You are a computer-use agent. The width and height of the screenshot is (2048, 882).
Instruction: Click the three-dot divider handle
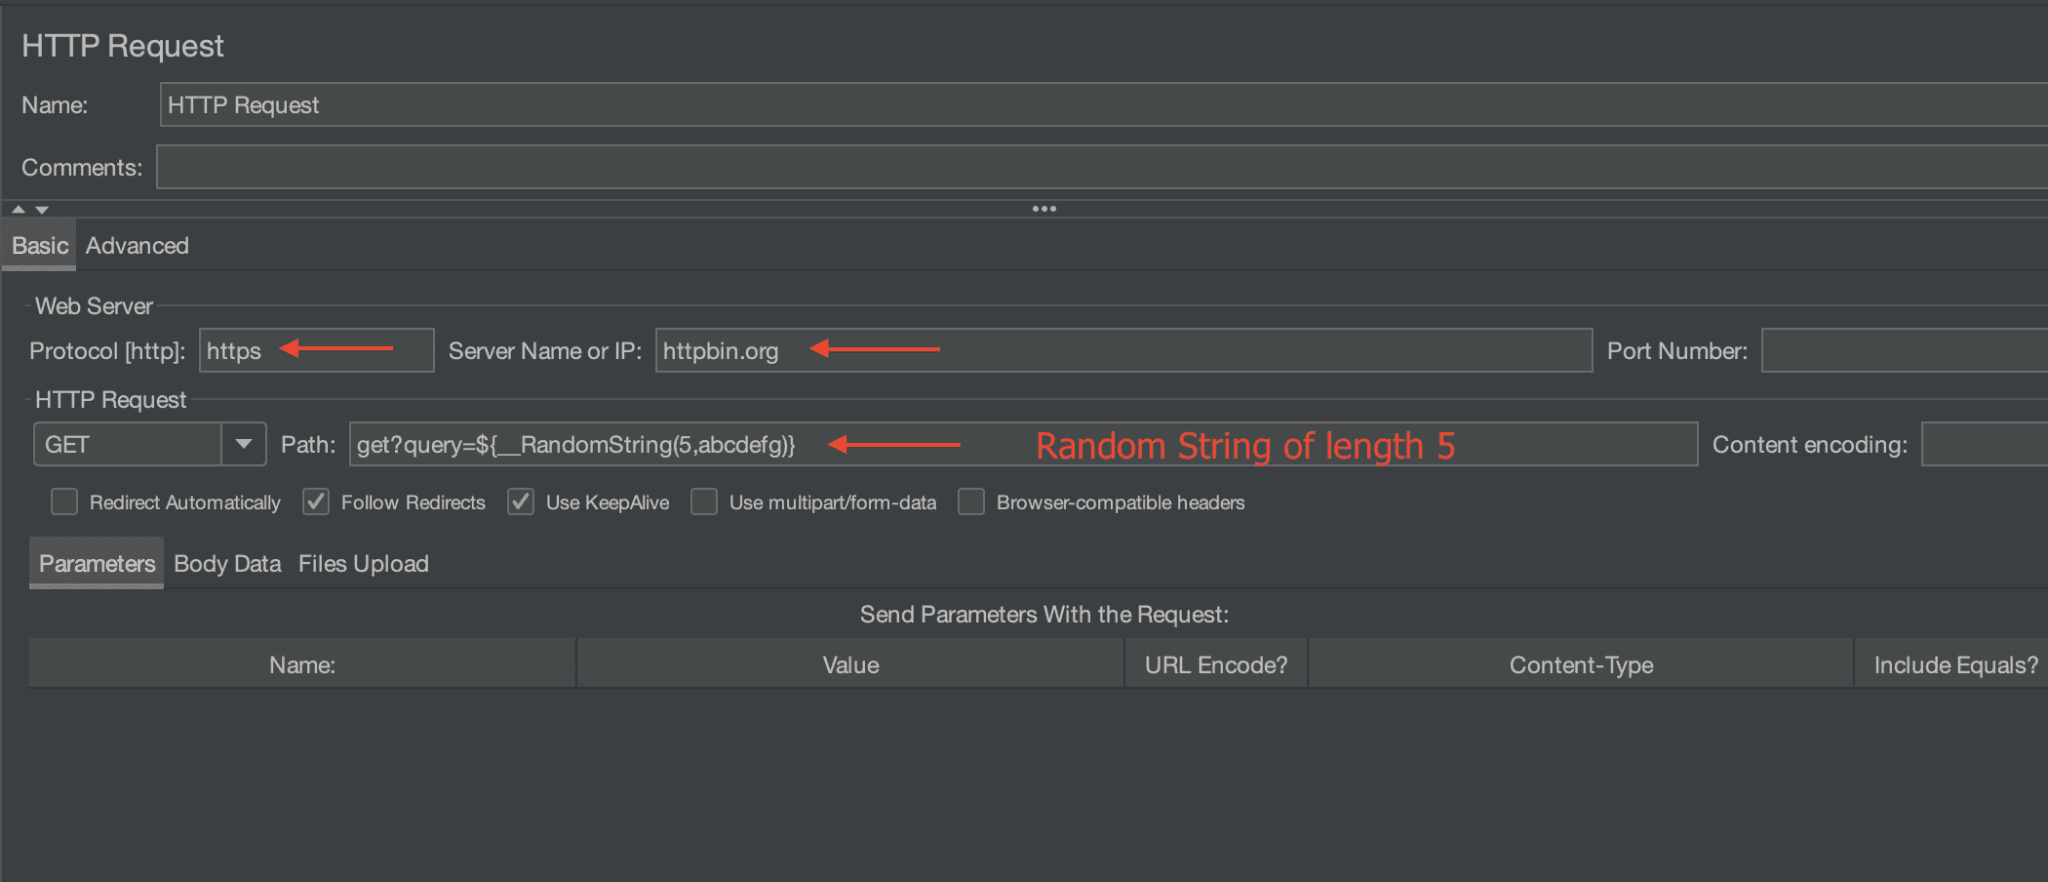click(1044, 209)
